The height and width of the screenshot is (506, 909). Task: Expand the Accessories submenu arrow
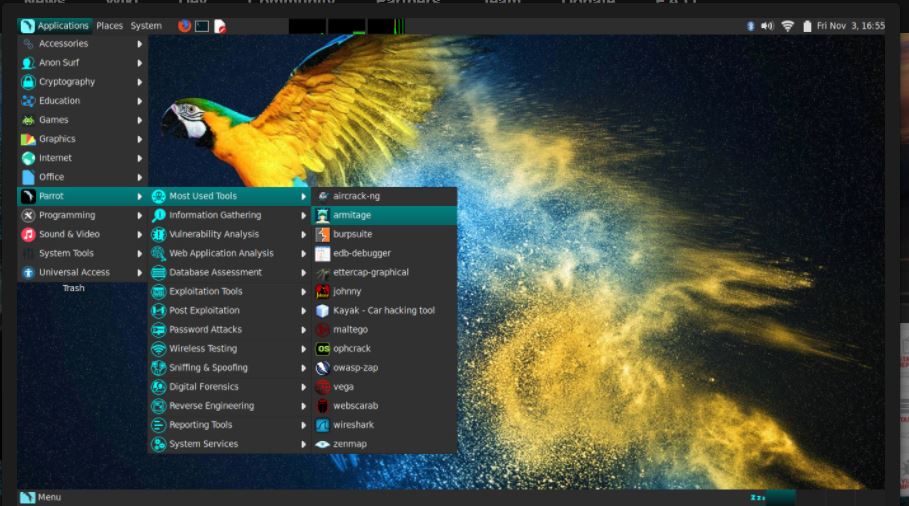[x=140, y=44]
